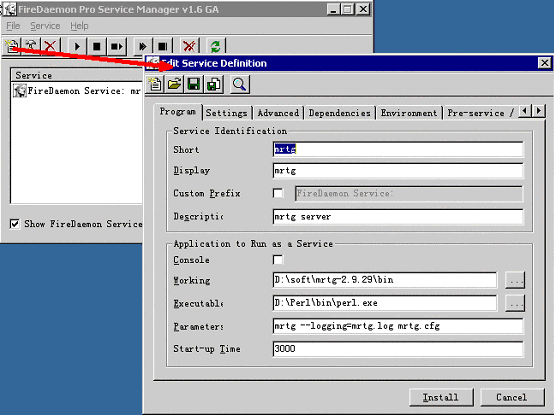The image size is (554, 415).
Task: Click the save-as floppy with document icon
Action: (x=214, y=84)
